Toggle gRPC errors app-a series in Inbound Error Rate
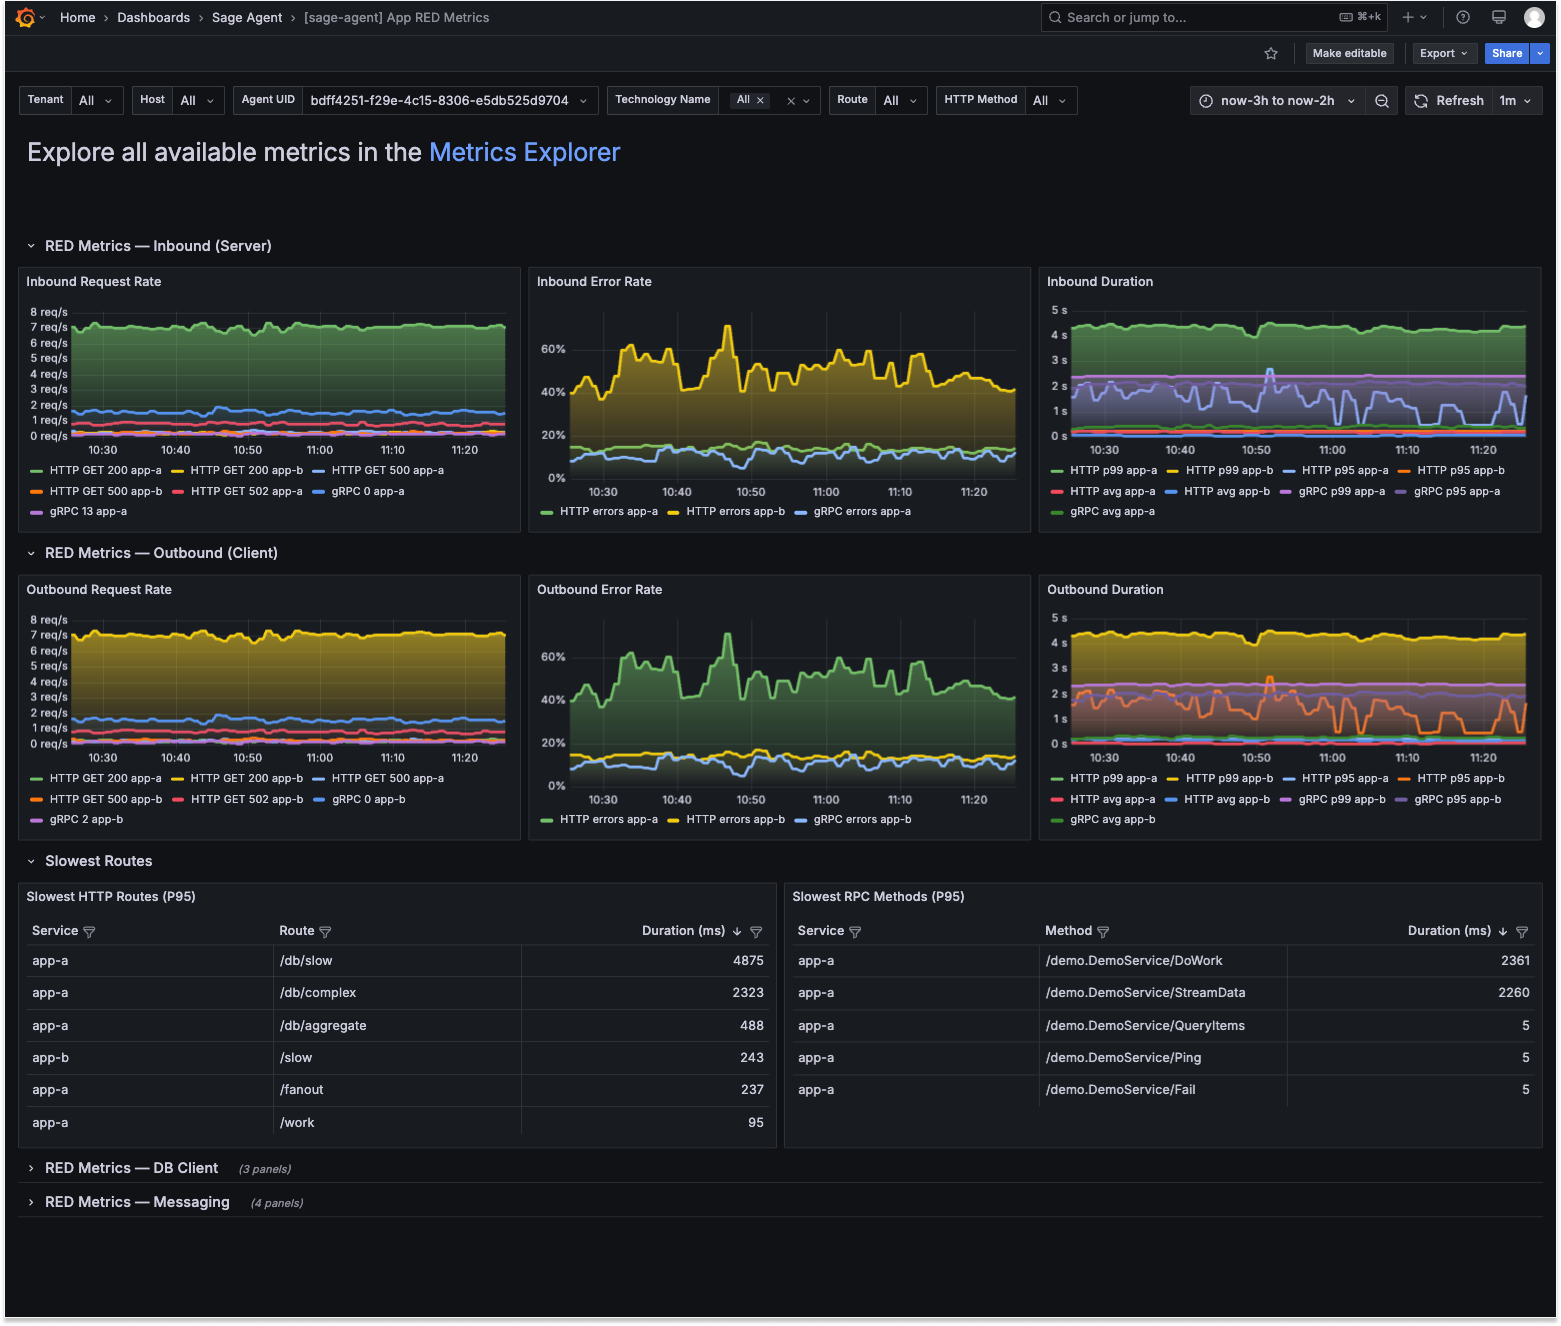 853,512
